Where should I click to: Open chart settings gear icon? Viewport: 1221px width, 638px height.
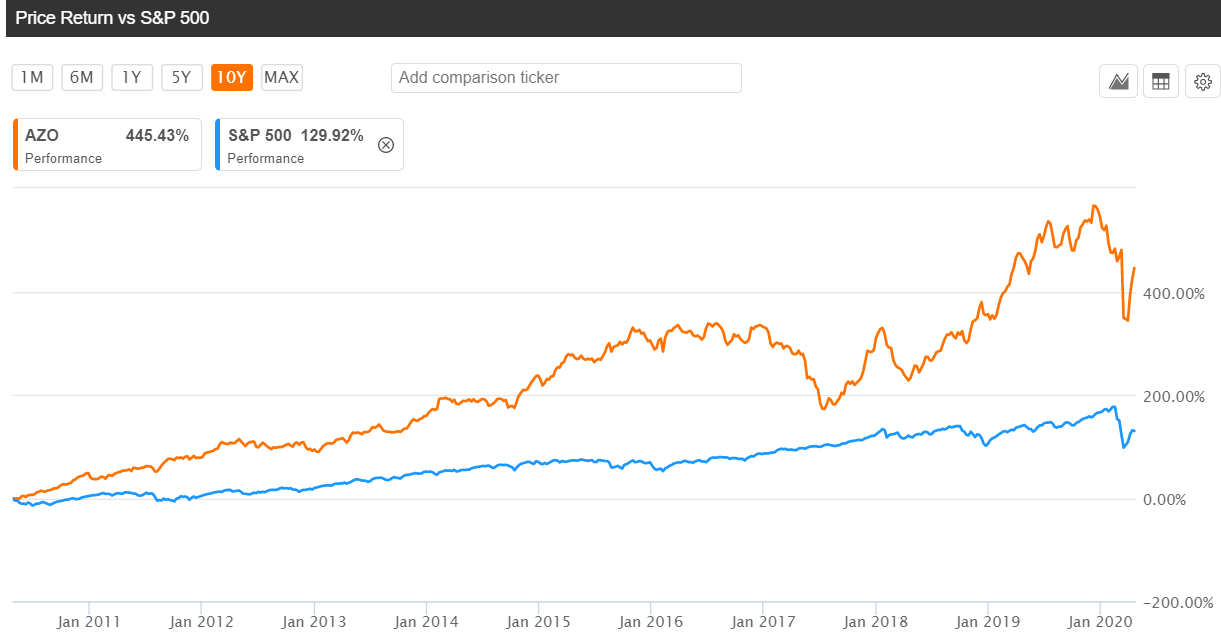1203,81
